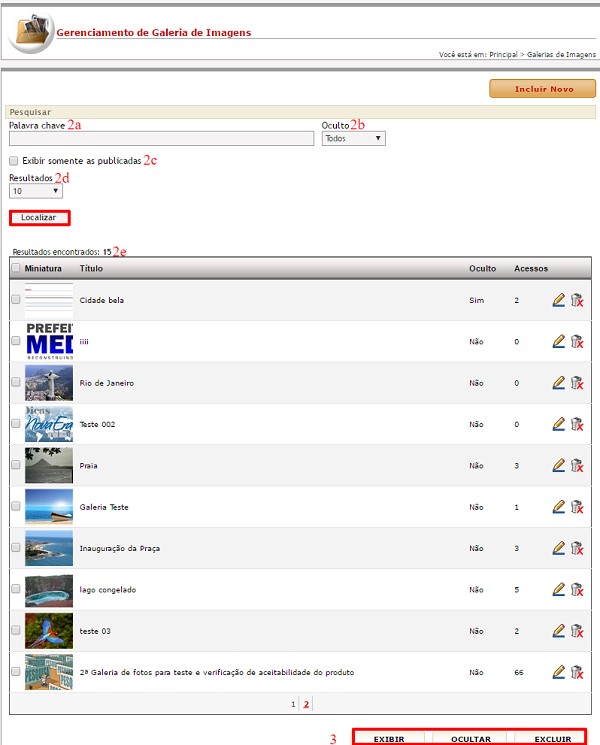
Task: Edit the teste 03 gallery
Action: pos(559,631)
